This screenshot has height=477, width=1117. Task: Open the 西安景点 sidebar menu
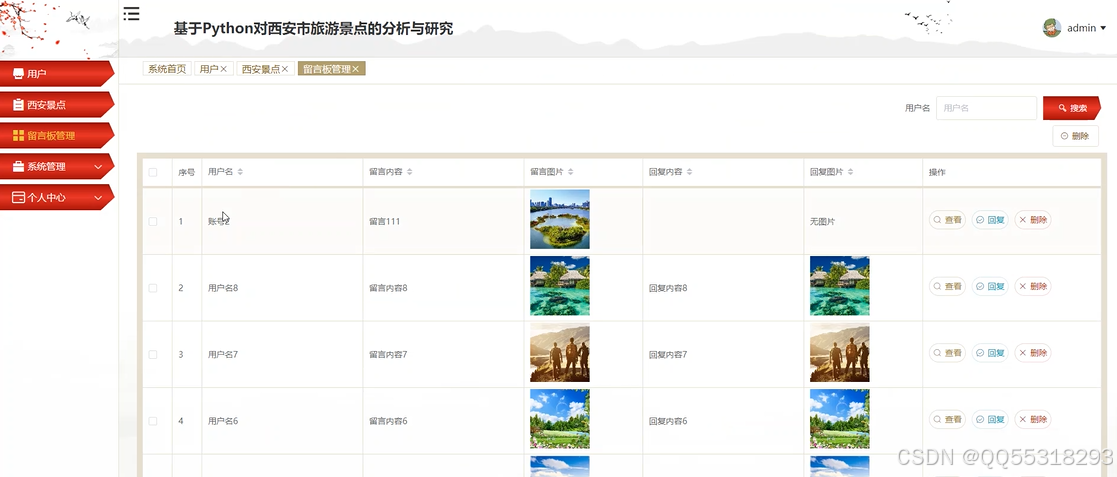pyautogui.click(x=56, y=105)
